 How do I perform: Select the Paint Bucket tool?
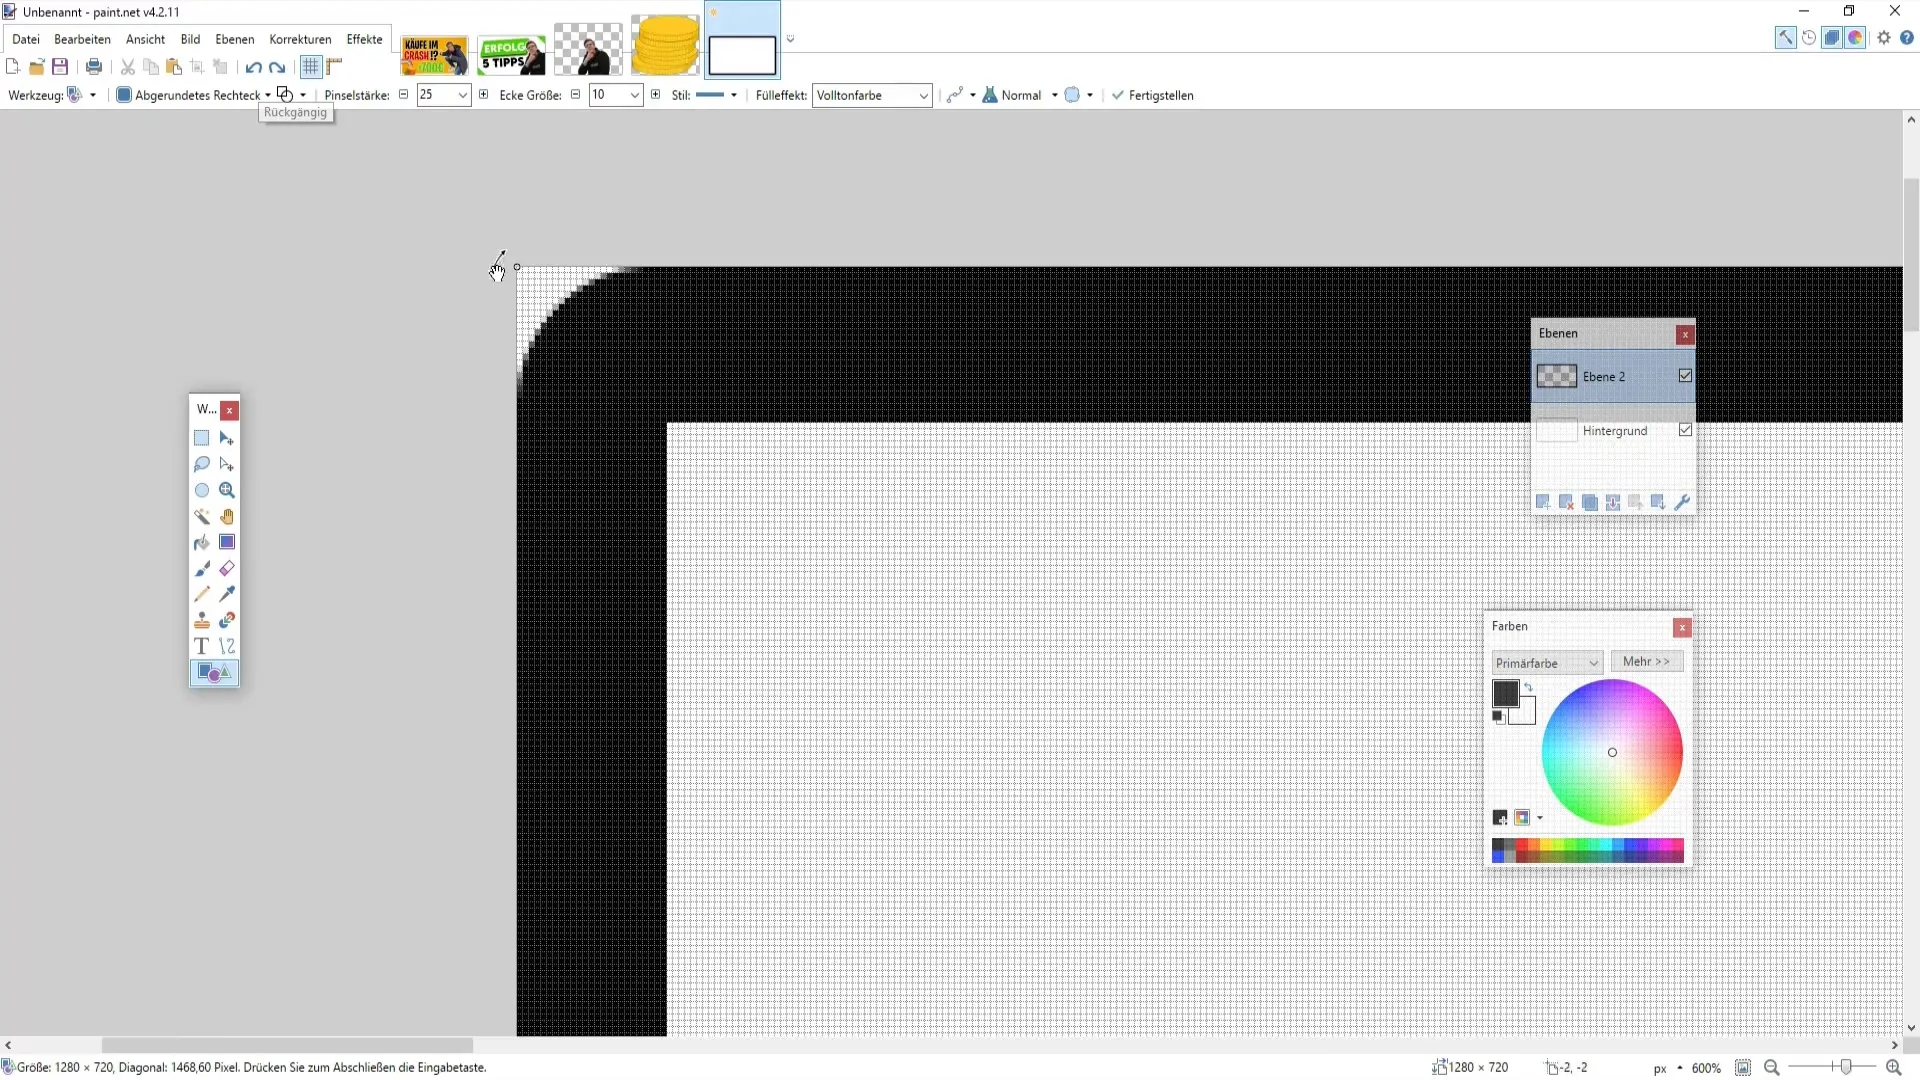coord(201,542)
